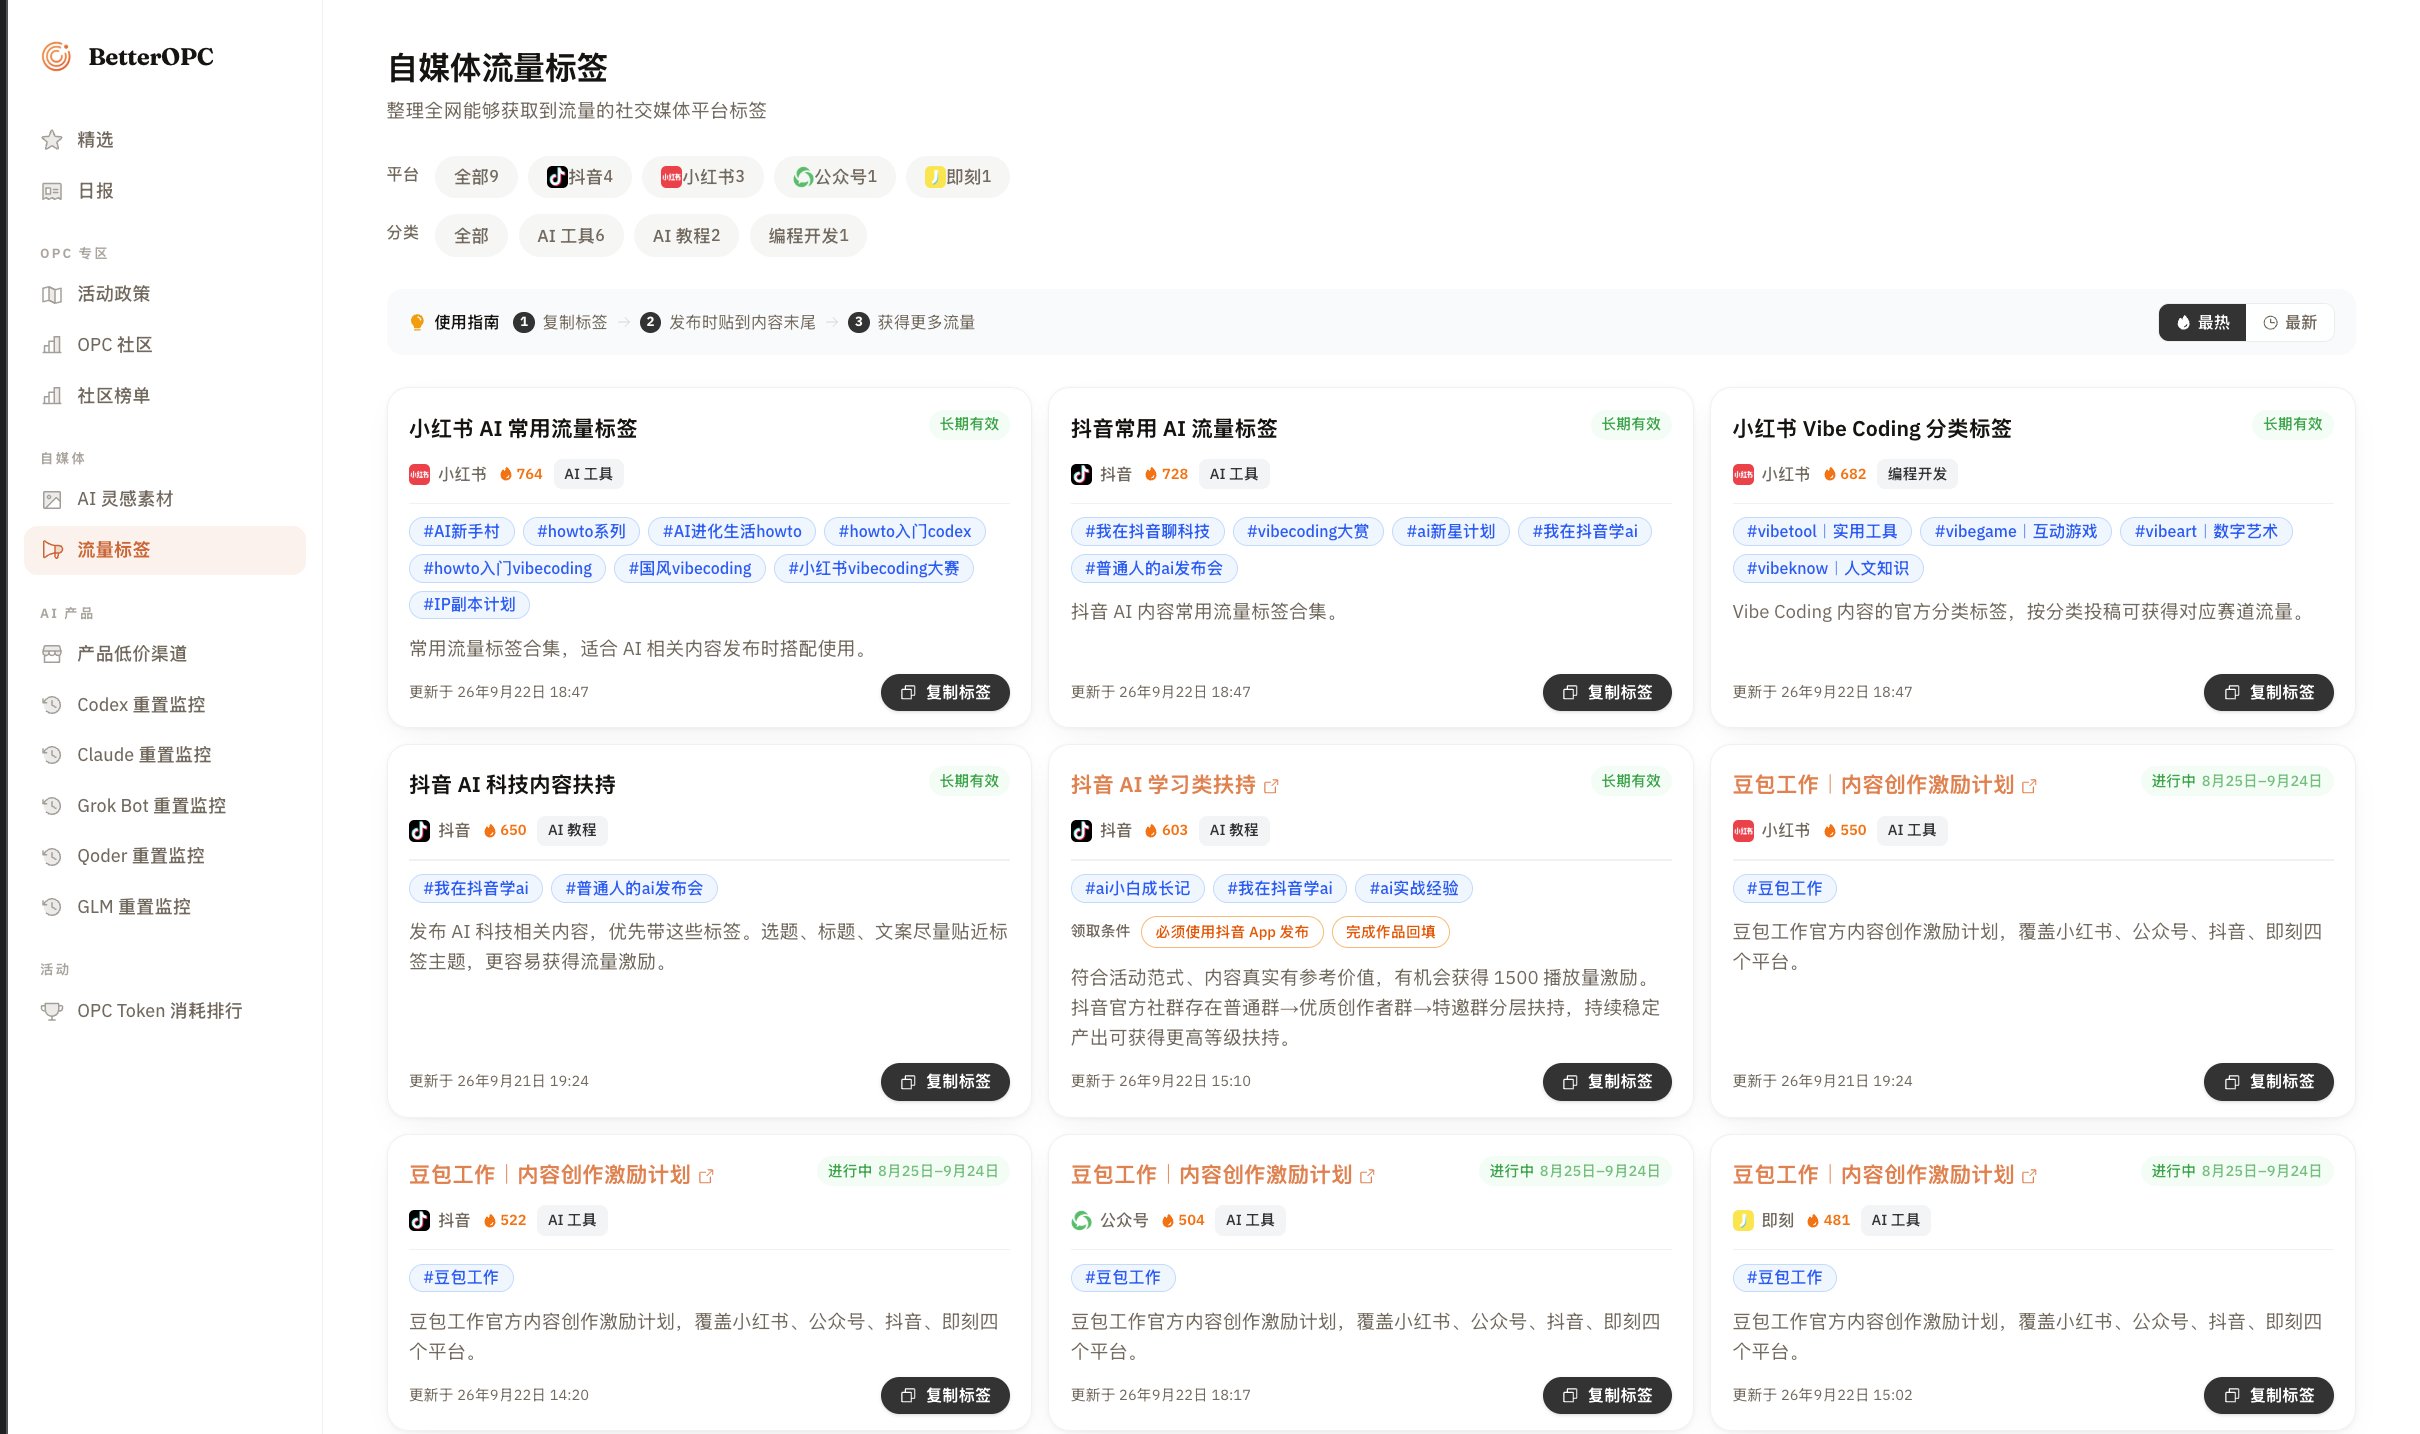The width and height of the screenshot is (2420, 1434).
Task: Click GLM 重置监控 clock icon
Action: (52, 907)
